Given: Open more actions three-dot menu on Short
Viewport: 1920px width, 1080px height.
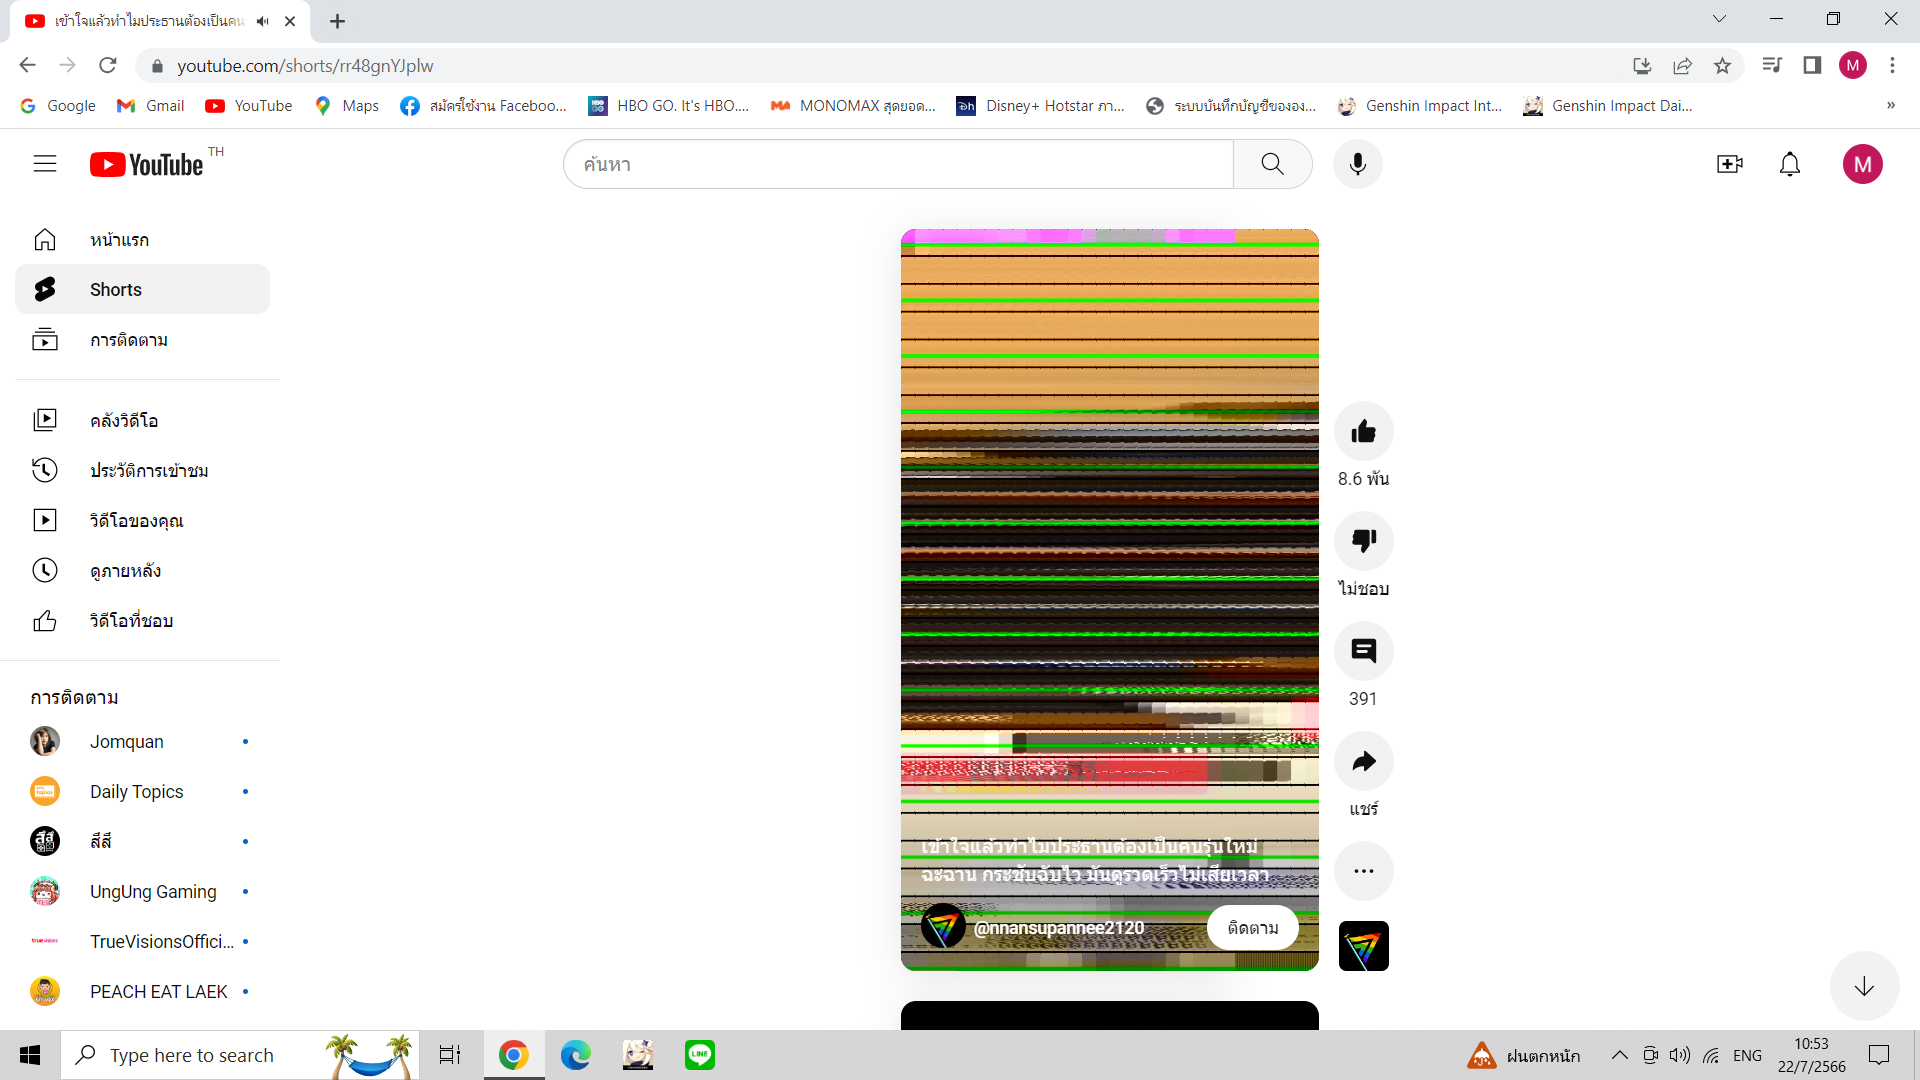Looking at the screenshot, I should point(1363,871).
